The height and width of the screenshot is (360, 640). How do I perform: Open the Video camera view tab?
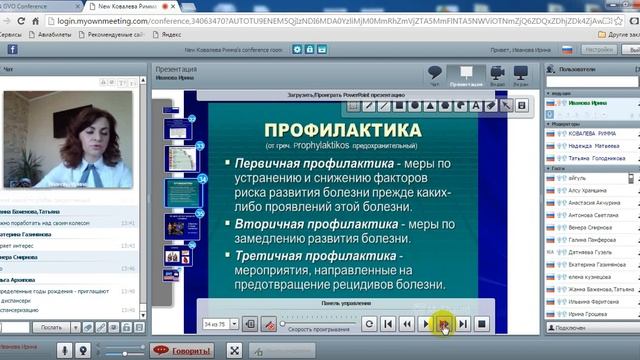tap(498, 76)
